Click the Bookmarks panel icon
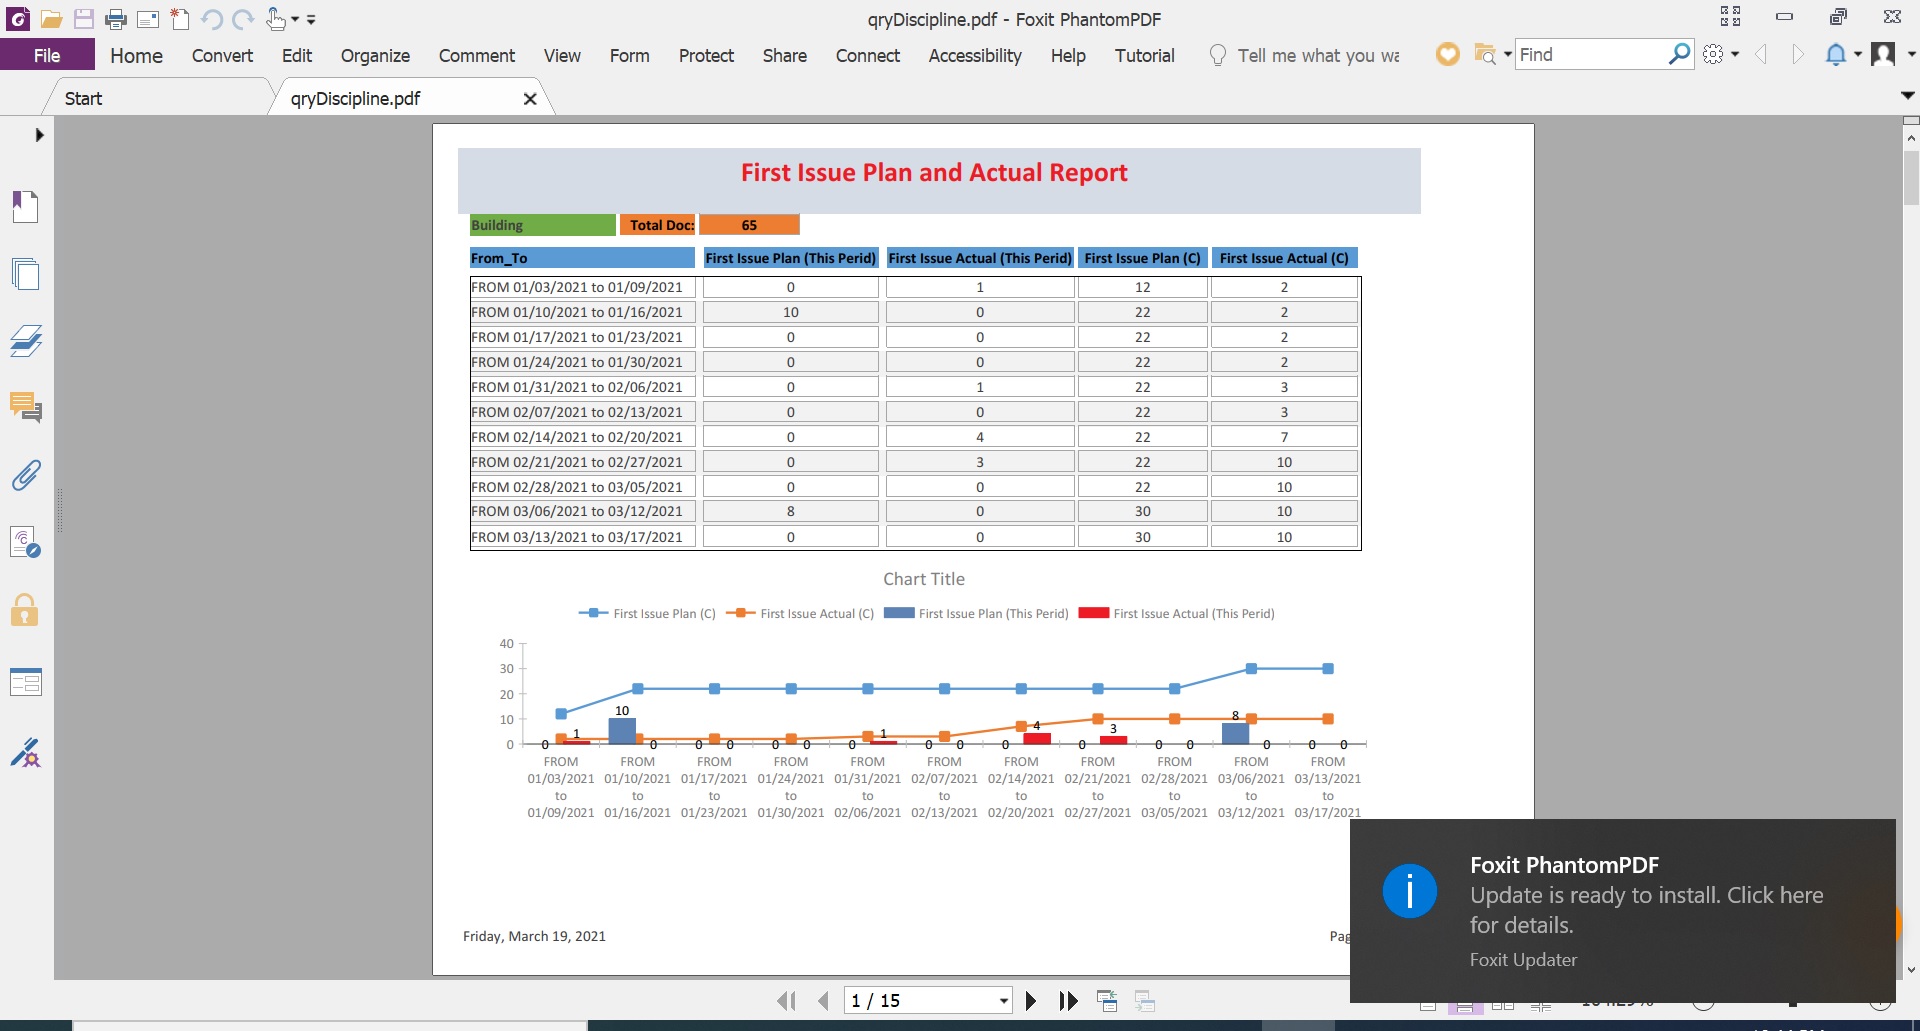This screenshot has width=1920, height=1031. click(25, 207)
